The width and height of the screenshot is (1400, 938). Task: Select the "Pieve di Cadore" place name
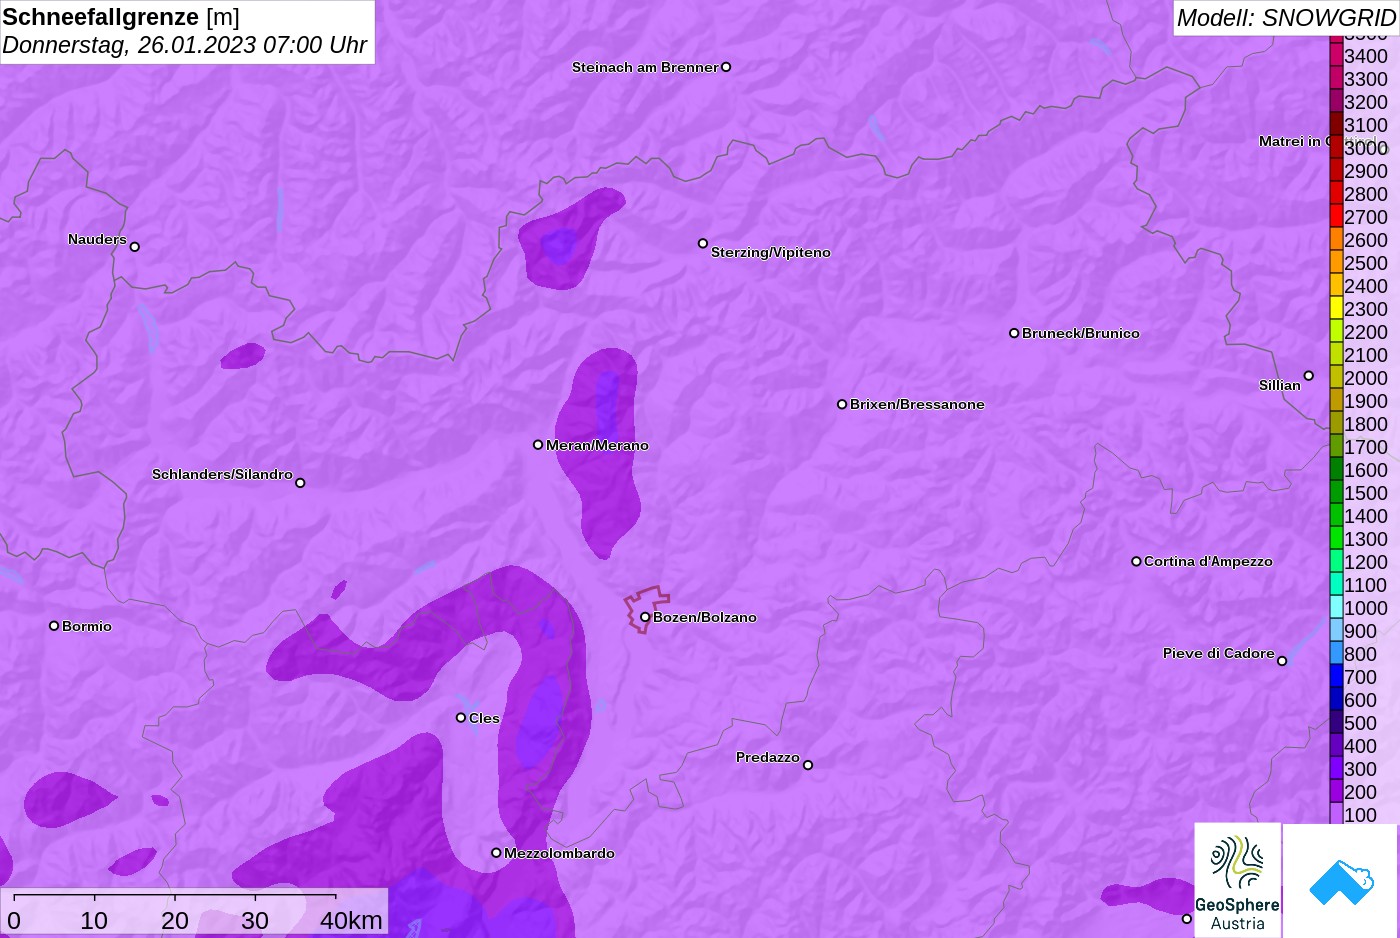click(x=1219, y=653)
